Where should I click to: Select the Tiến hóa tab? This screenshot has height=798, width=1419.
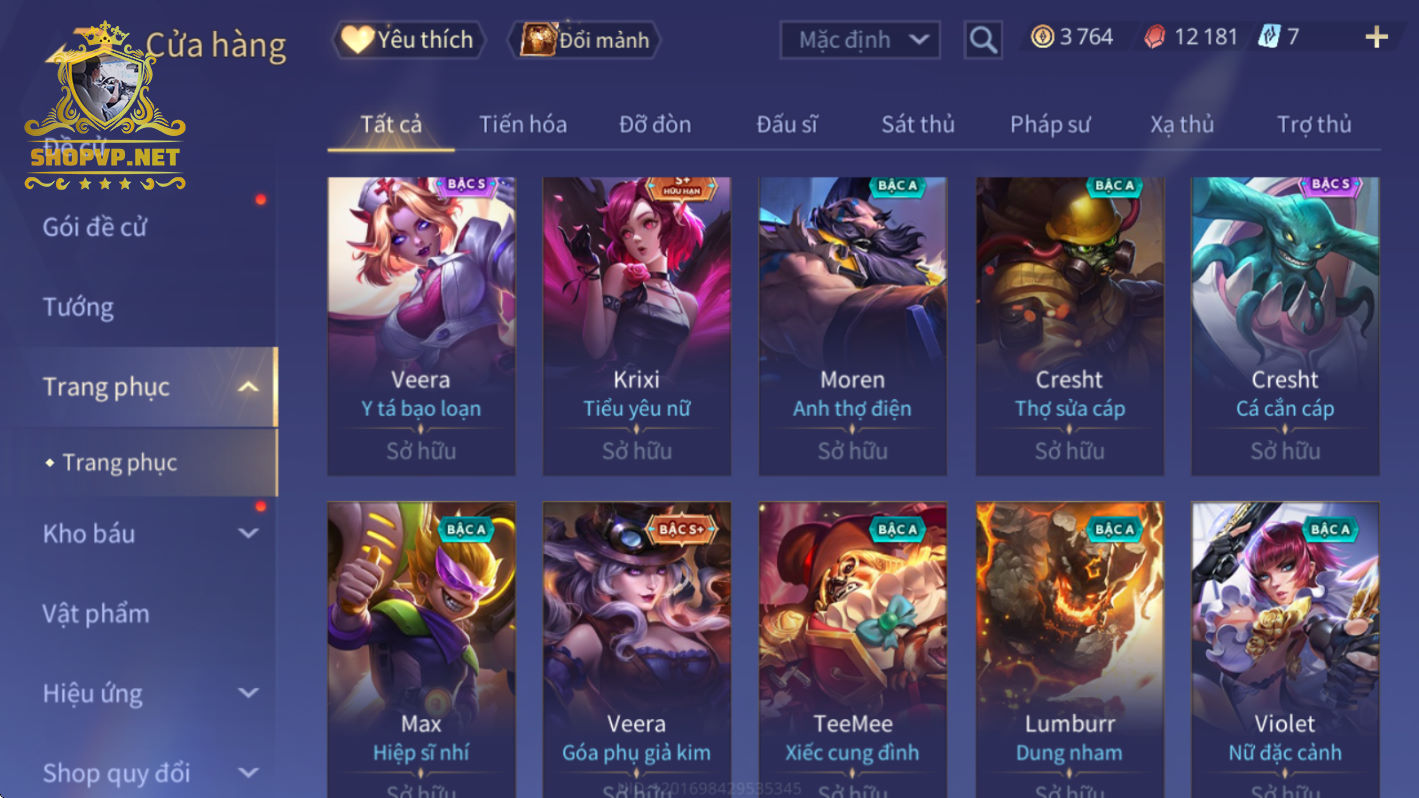[522, 124]
